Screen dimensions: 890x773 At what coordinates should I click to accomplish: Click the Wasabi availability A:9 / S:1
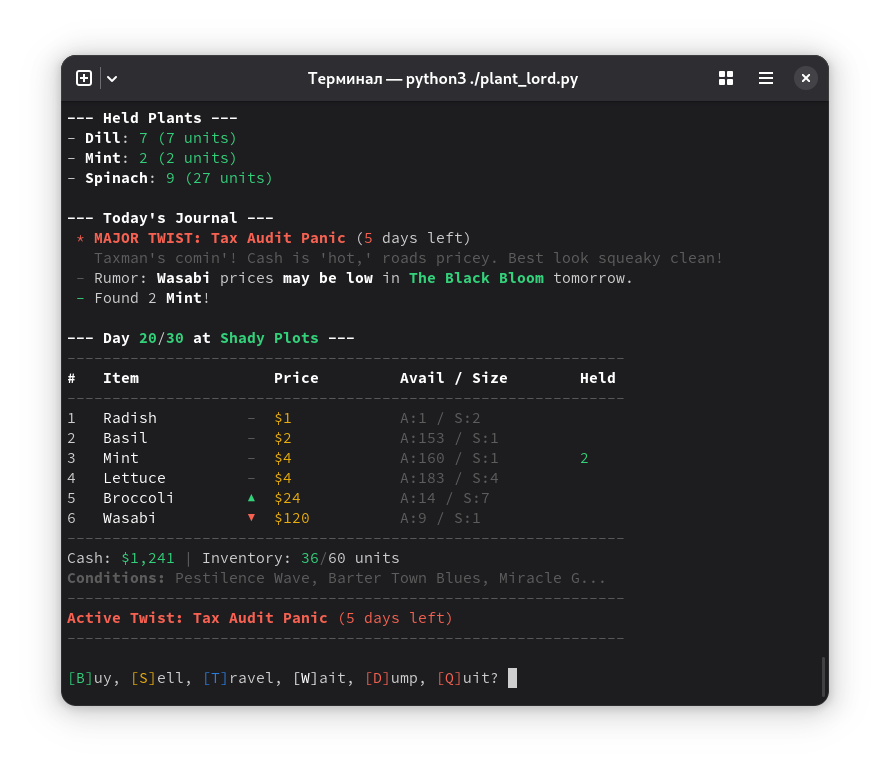(440, 518)
